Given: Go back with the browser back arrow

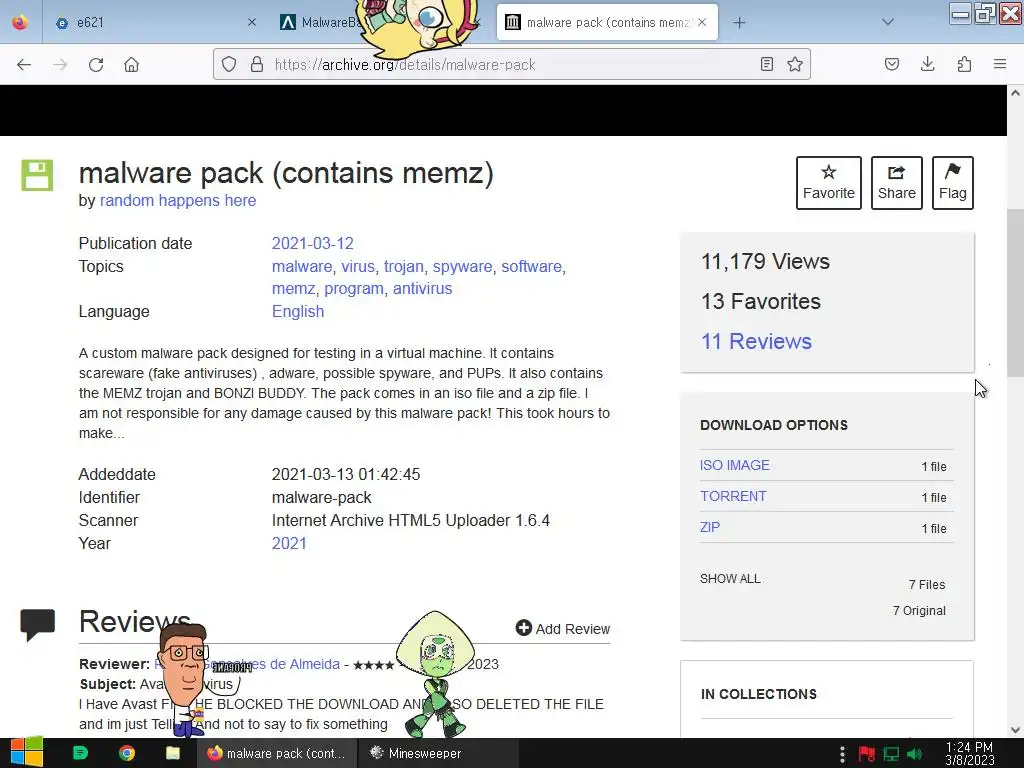Looking at the screenshot, I should pos(24,65).
